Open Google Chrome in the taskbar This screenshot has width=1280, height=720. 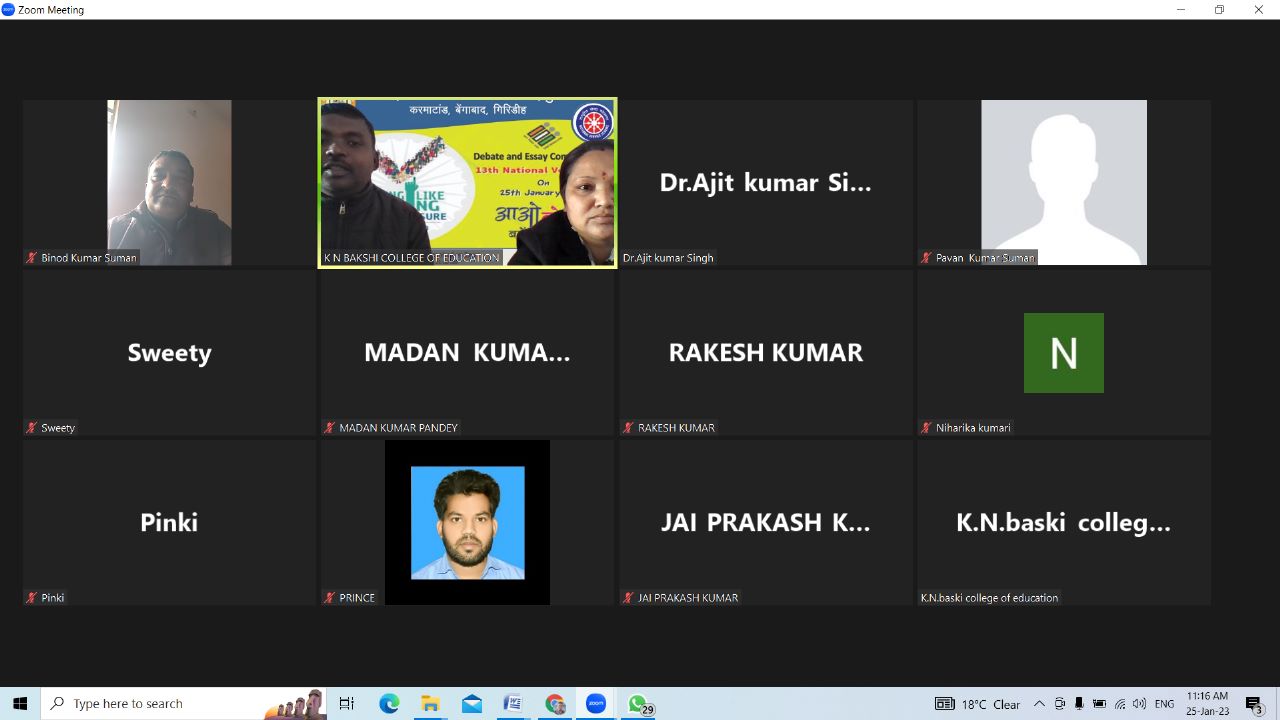[x=555, y=704]
